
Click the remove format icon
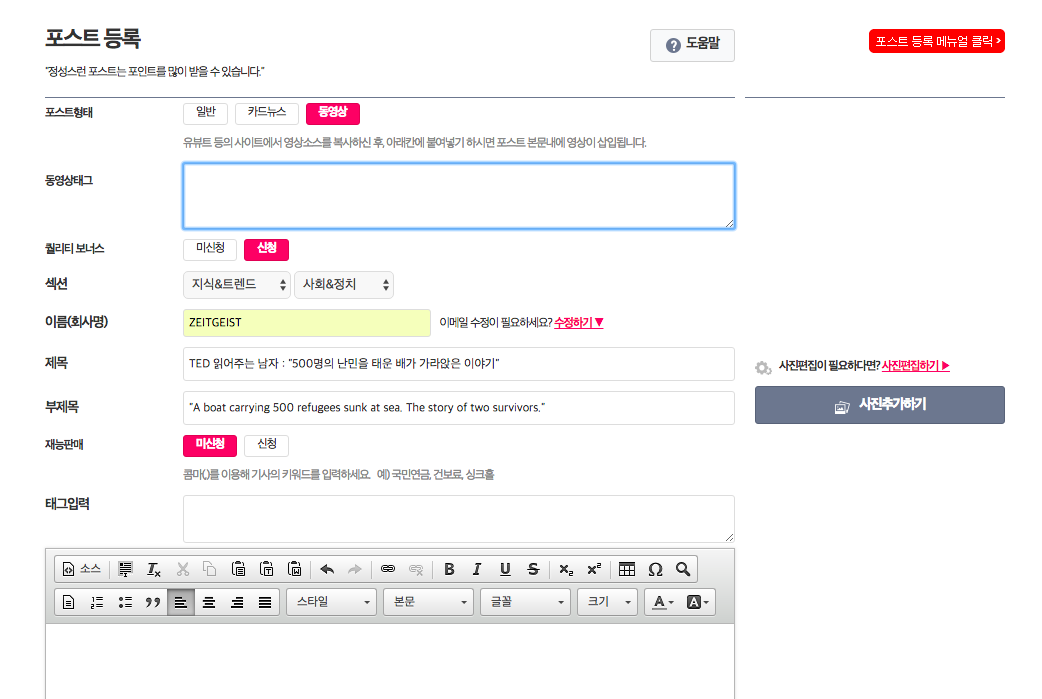pyautogui.click(x=154, y=569)
